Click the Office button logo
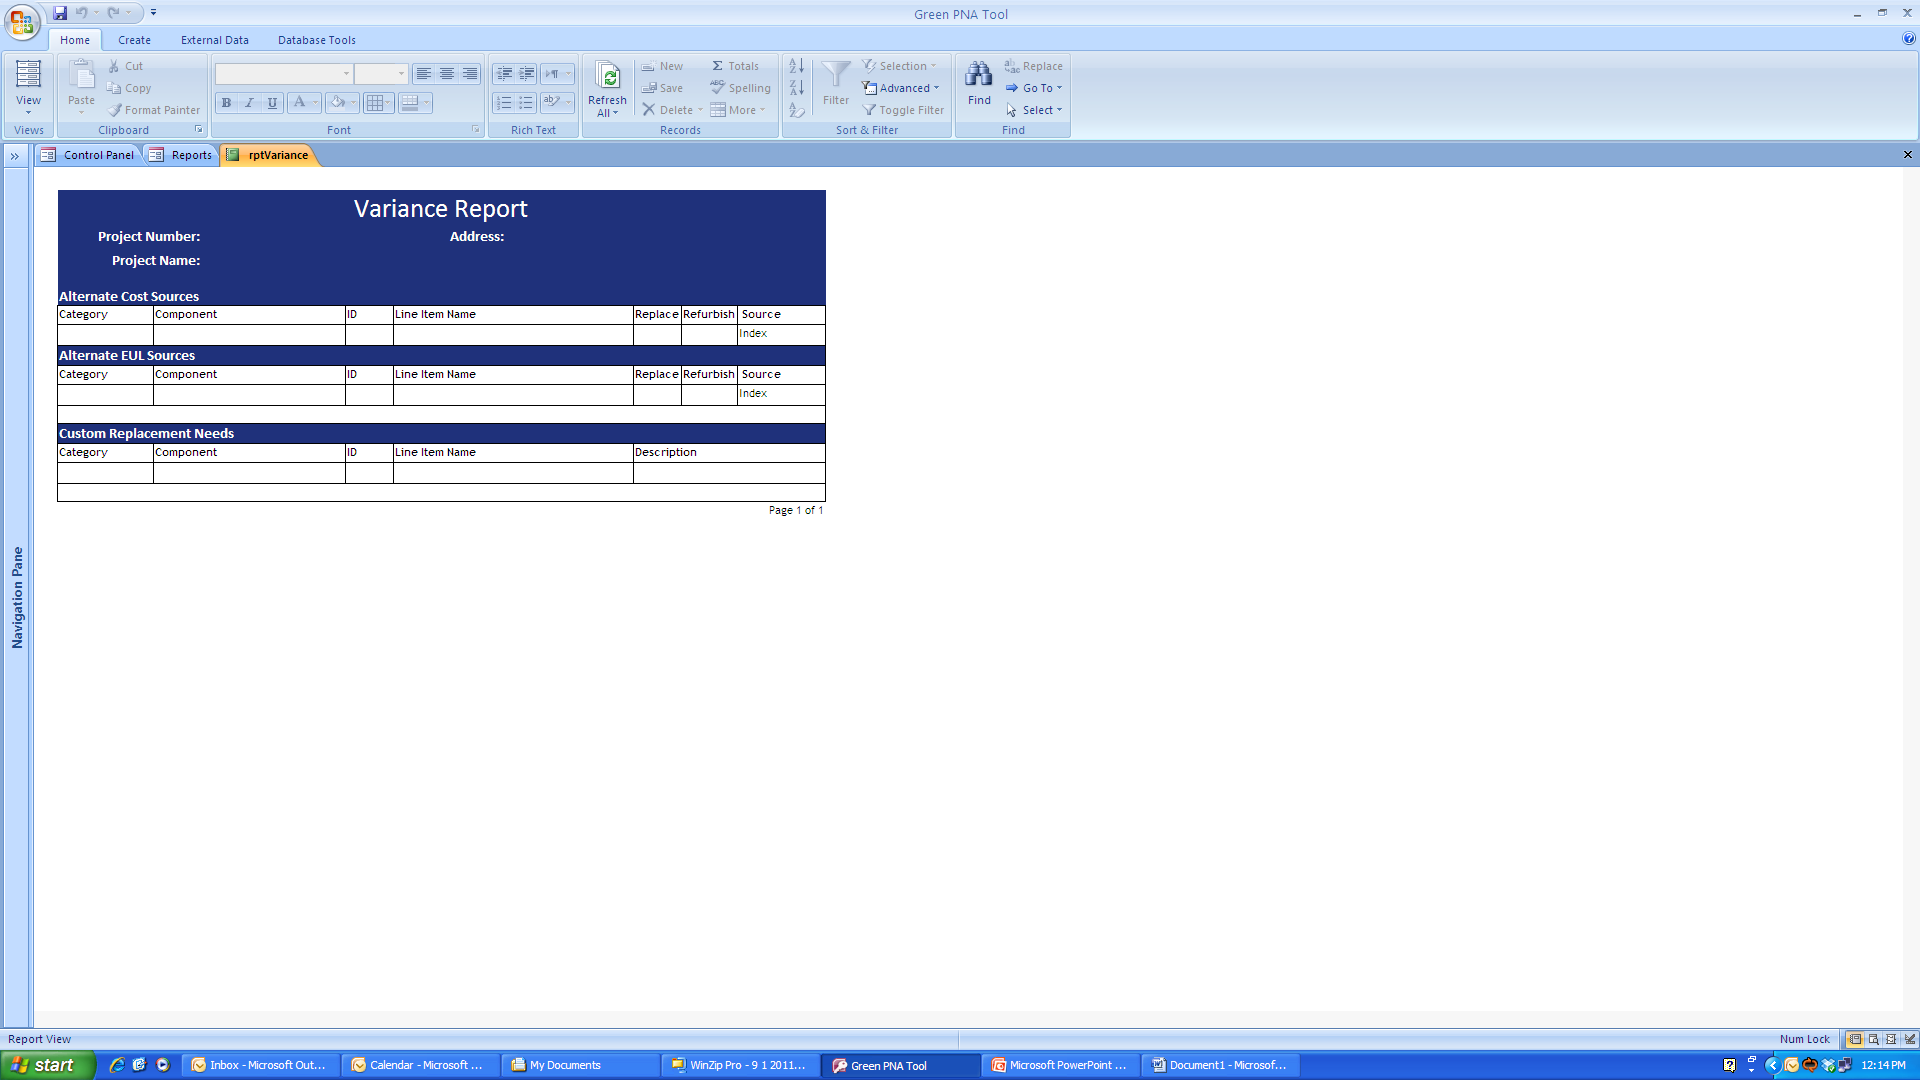Viewport: 1920px width, 1080px height. pyautogui.click(x=22, y=22)
